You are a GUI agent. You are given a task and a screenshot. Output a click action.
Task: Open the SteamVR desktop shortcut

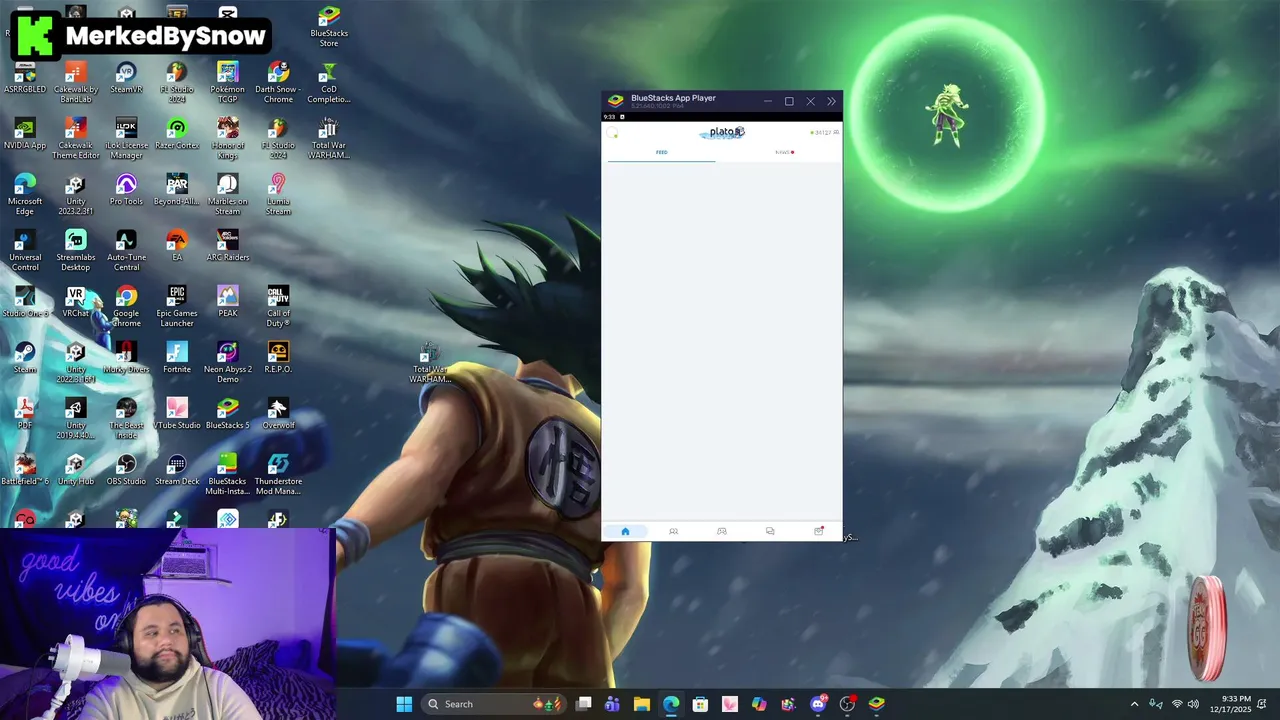[x=126, y=78]
